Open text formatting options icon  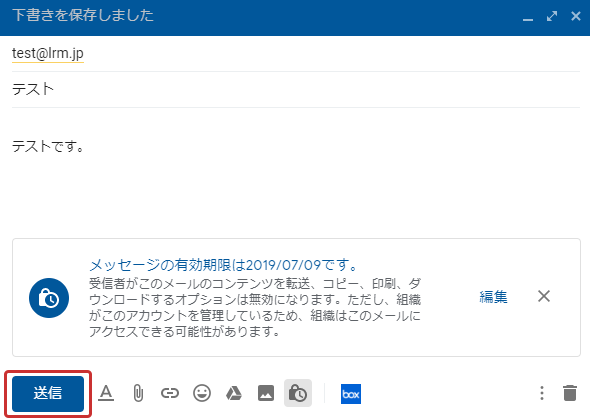tap(106, 394)
